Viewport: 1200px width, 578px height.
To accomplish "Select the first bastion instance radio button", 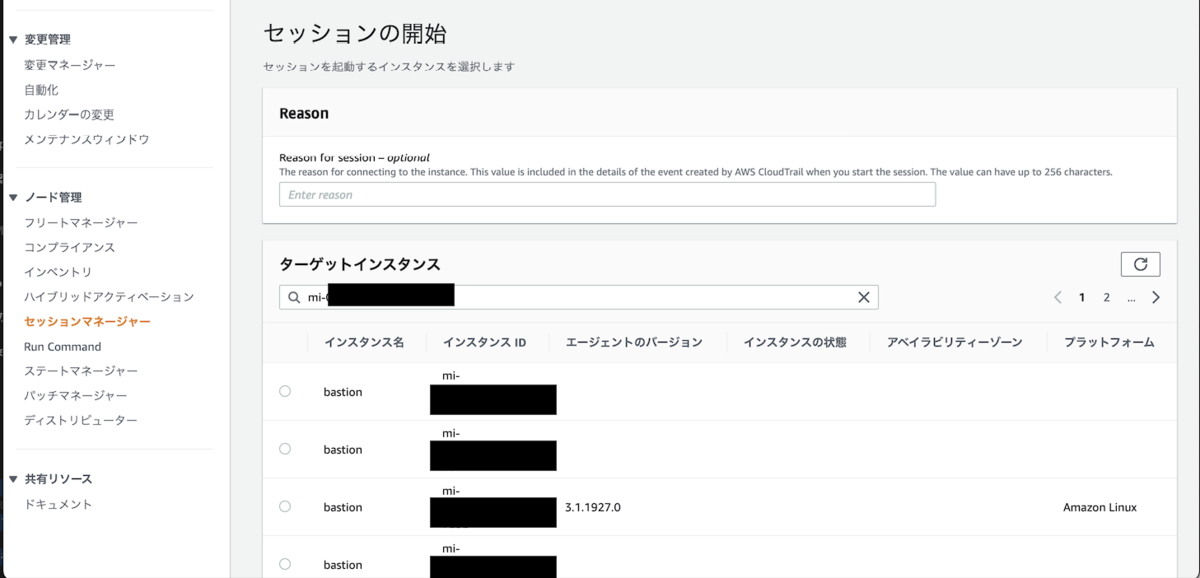I will tap(285, 391).
